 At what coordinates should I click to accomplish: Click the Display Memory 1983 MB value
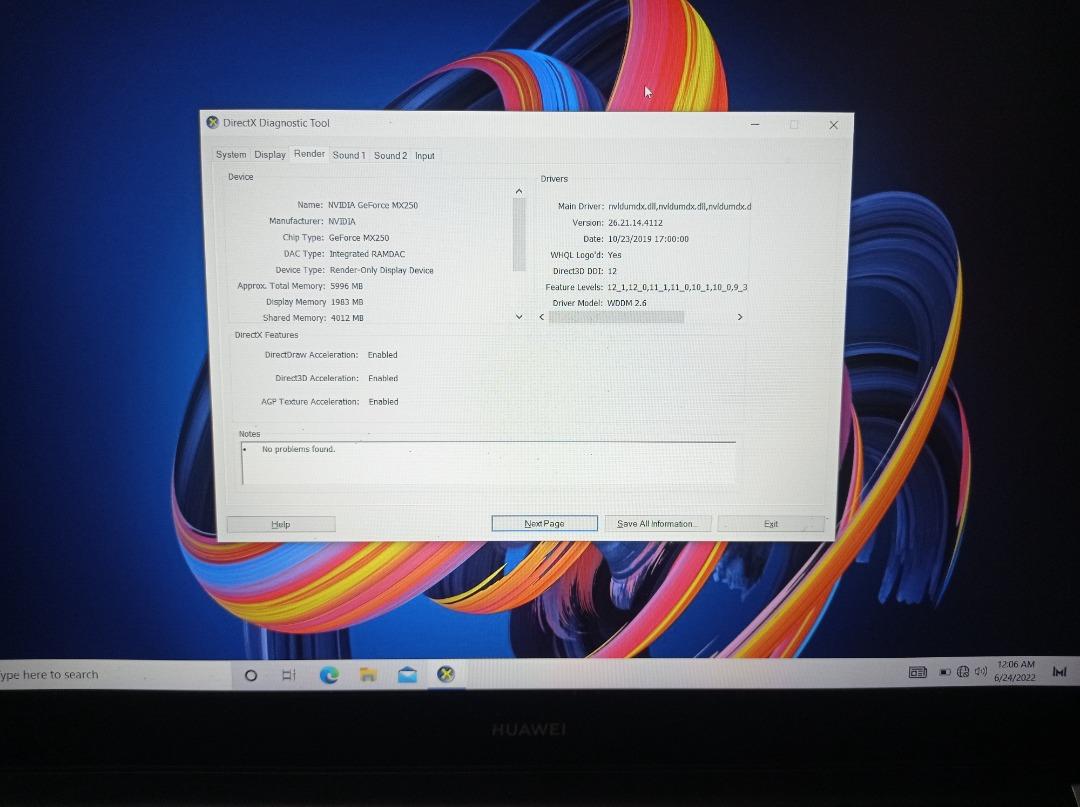click(x=347, y=302)
